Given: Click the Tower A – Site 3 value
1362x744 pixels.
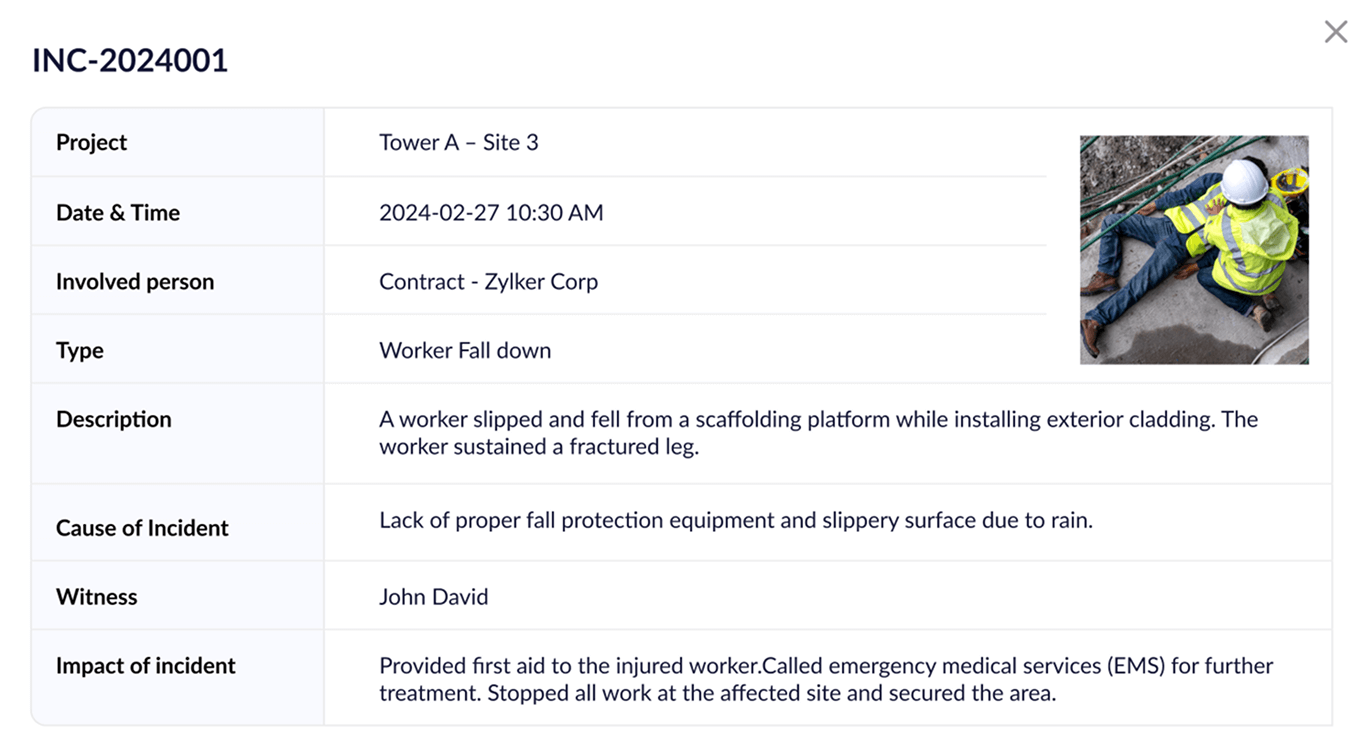Looking at the screenshot, I should click(x=458, y=143).
